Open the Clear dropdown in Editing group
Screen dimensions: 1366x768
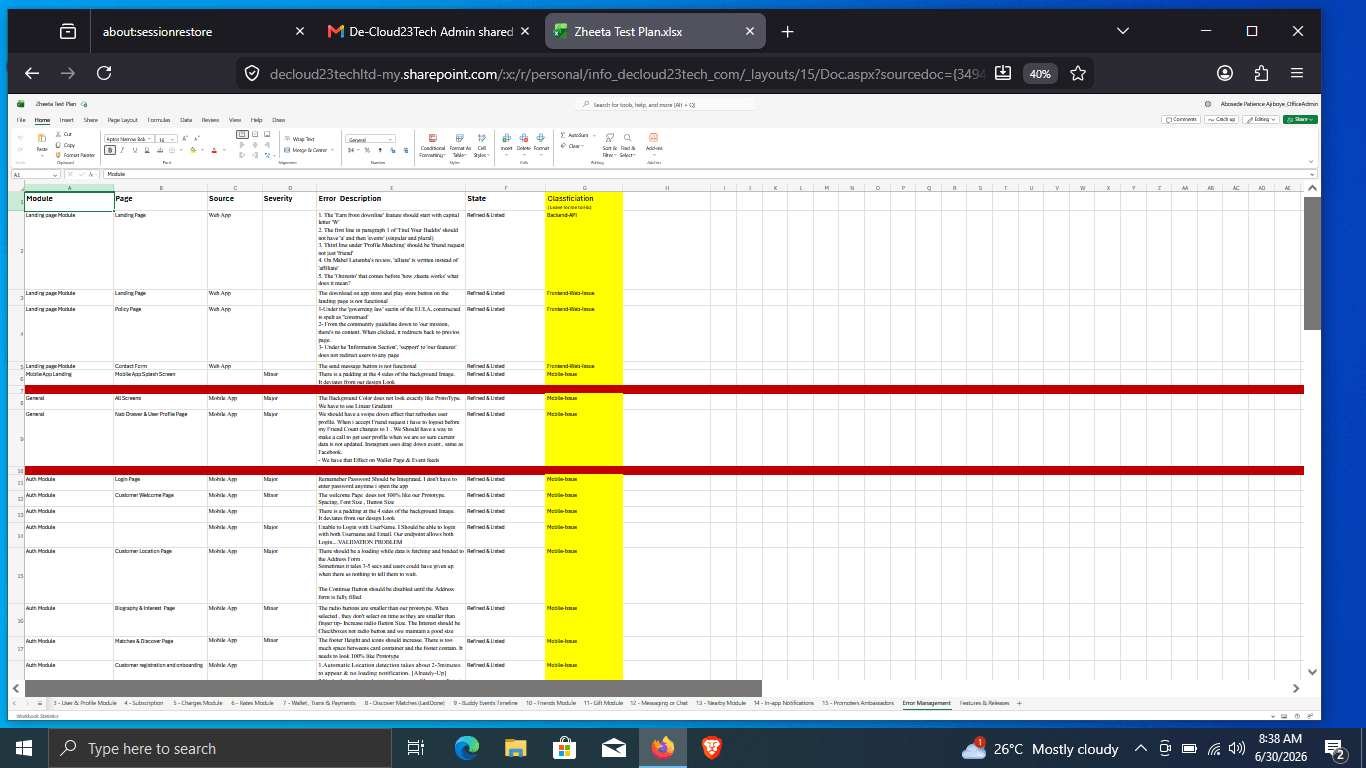tap(572, 146)
